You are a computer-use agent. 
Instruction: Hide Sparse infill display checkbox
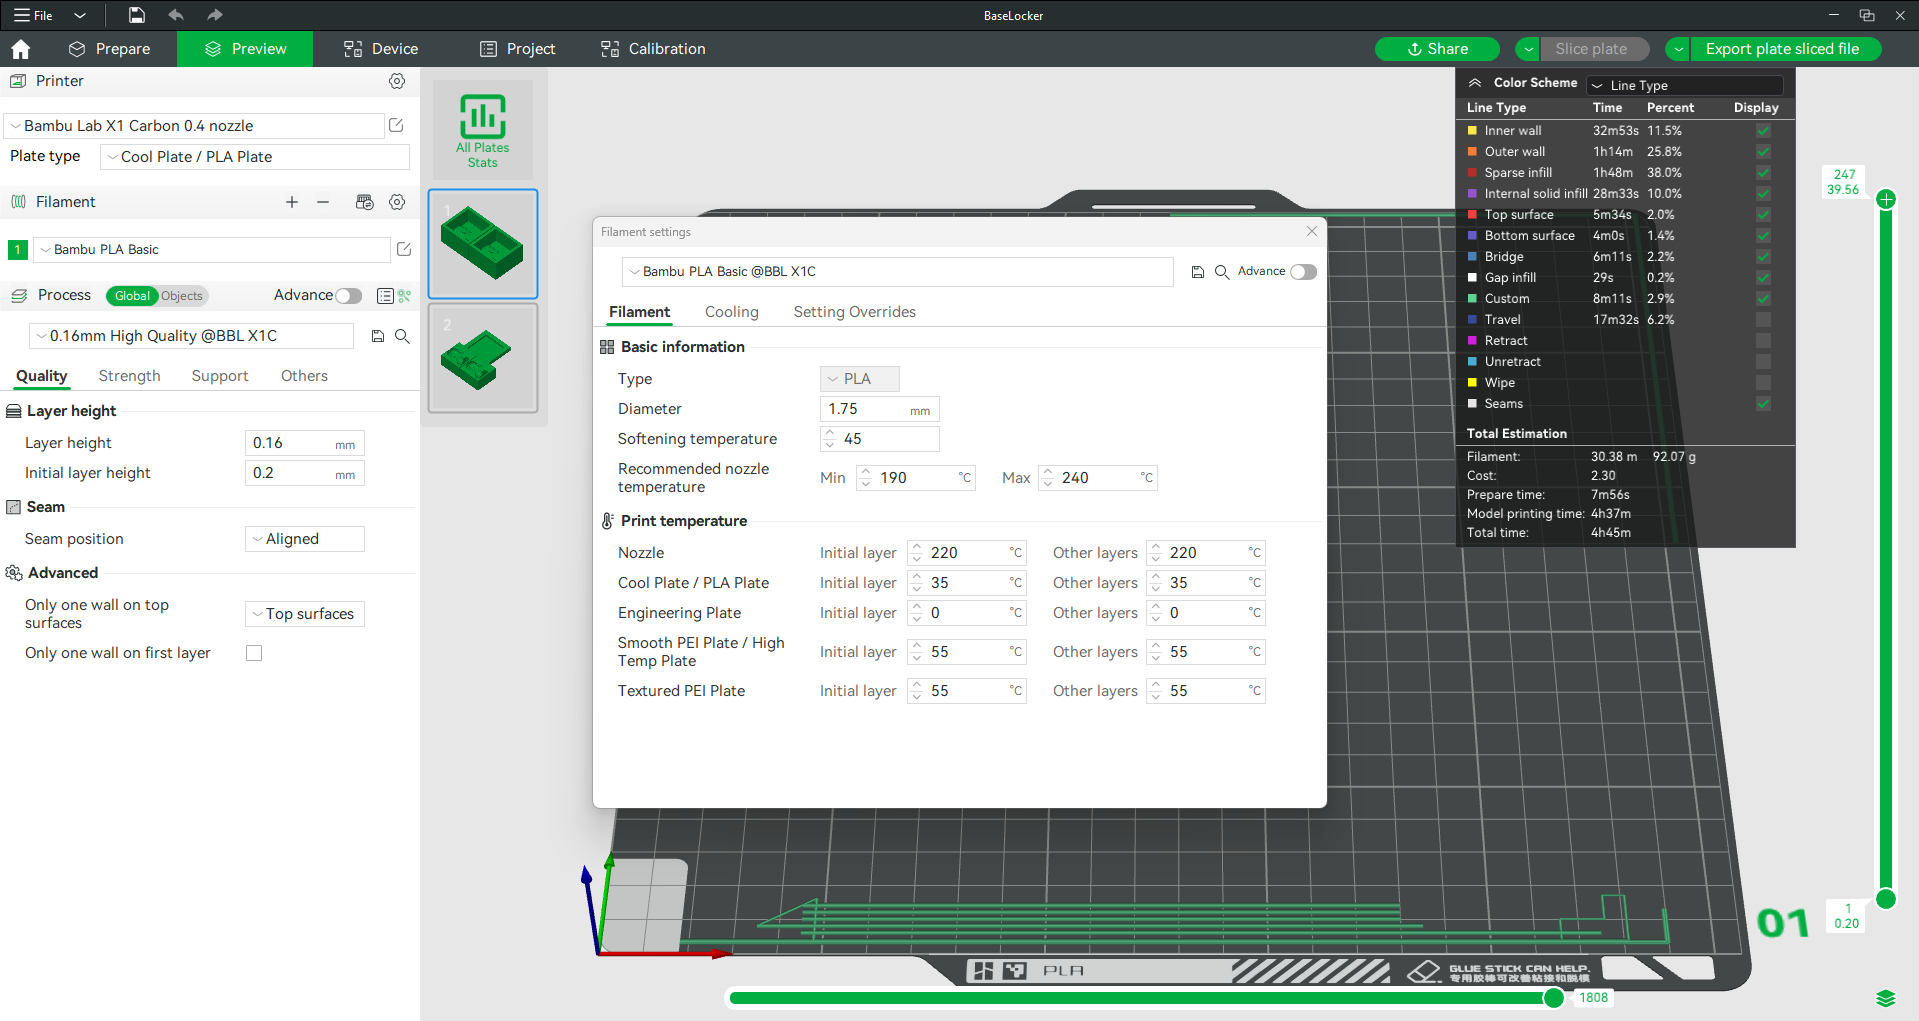pyautogui.click(x=1763, y=173)
